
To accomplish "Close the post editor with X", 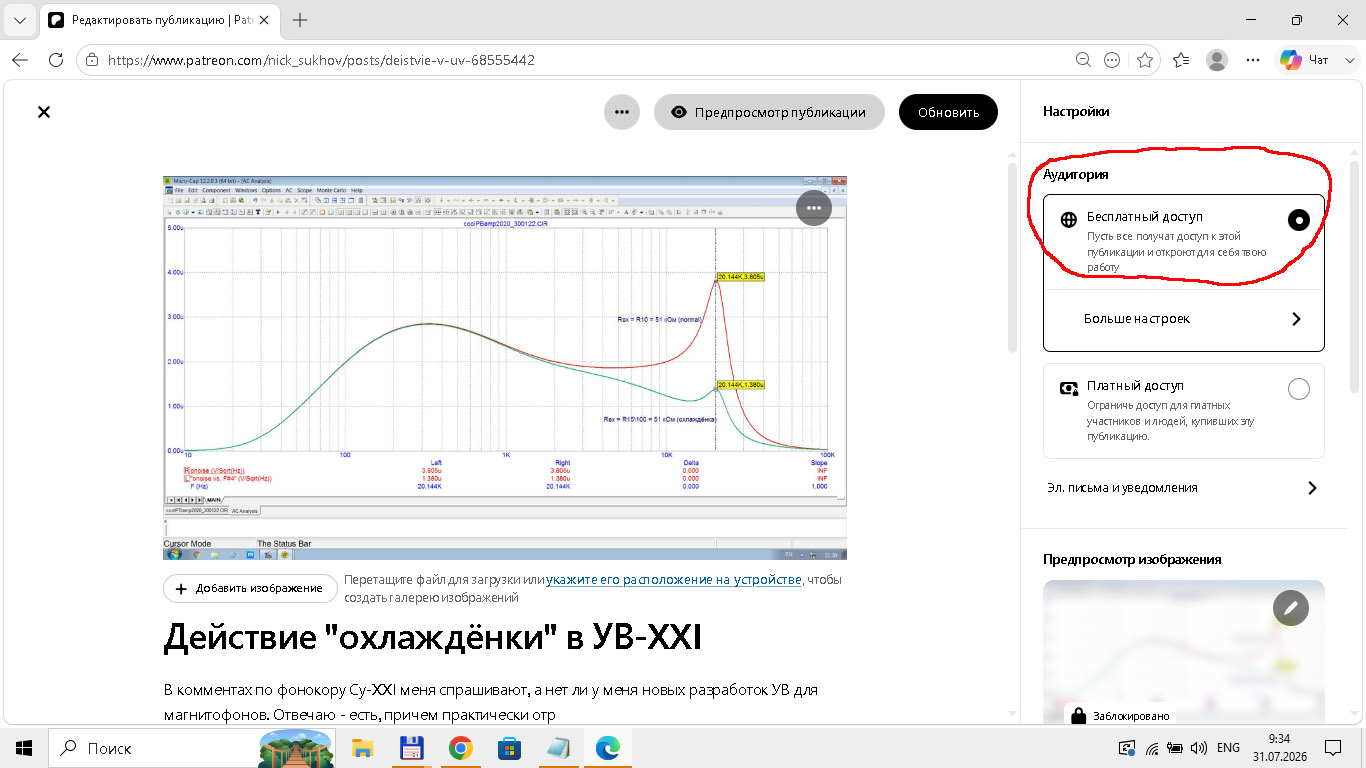I will [44, 112].
